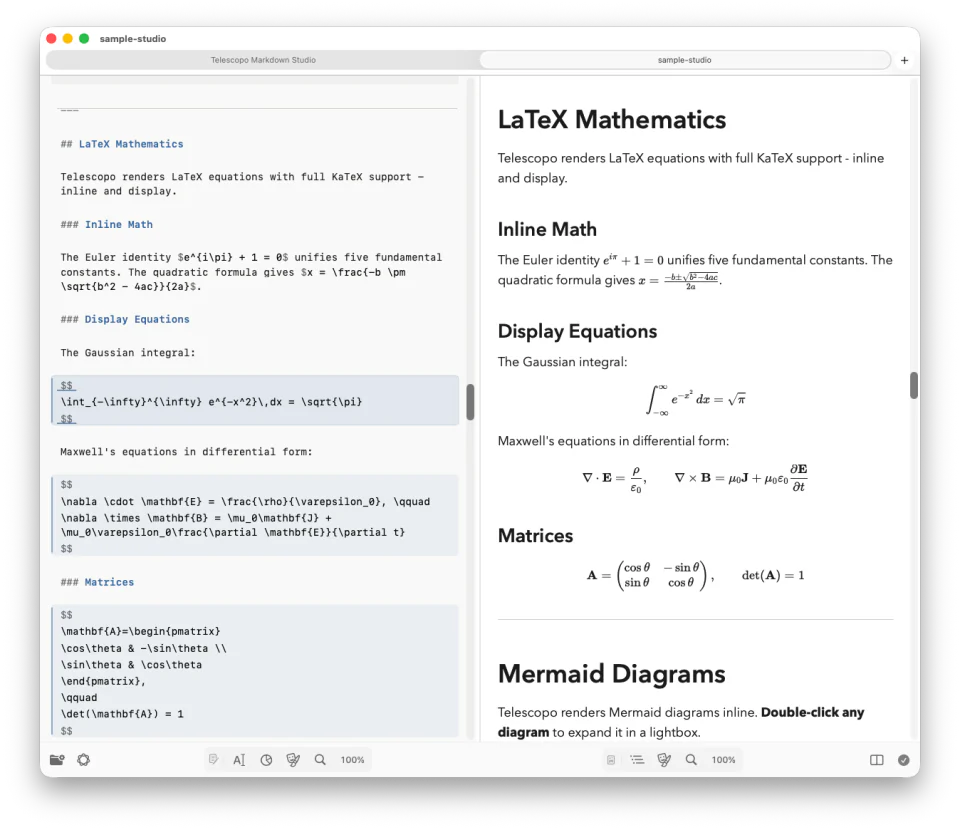Click the 'Matrices' preview heading

[535, 536]
